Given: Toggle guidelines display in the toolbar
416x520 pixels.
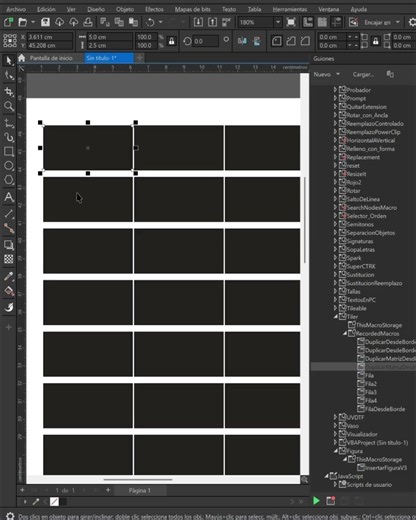Looking at the screenshot, I should coord(336,22).
